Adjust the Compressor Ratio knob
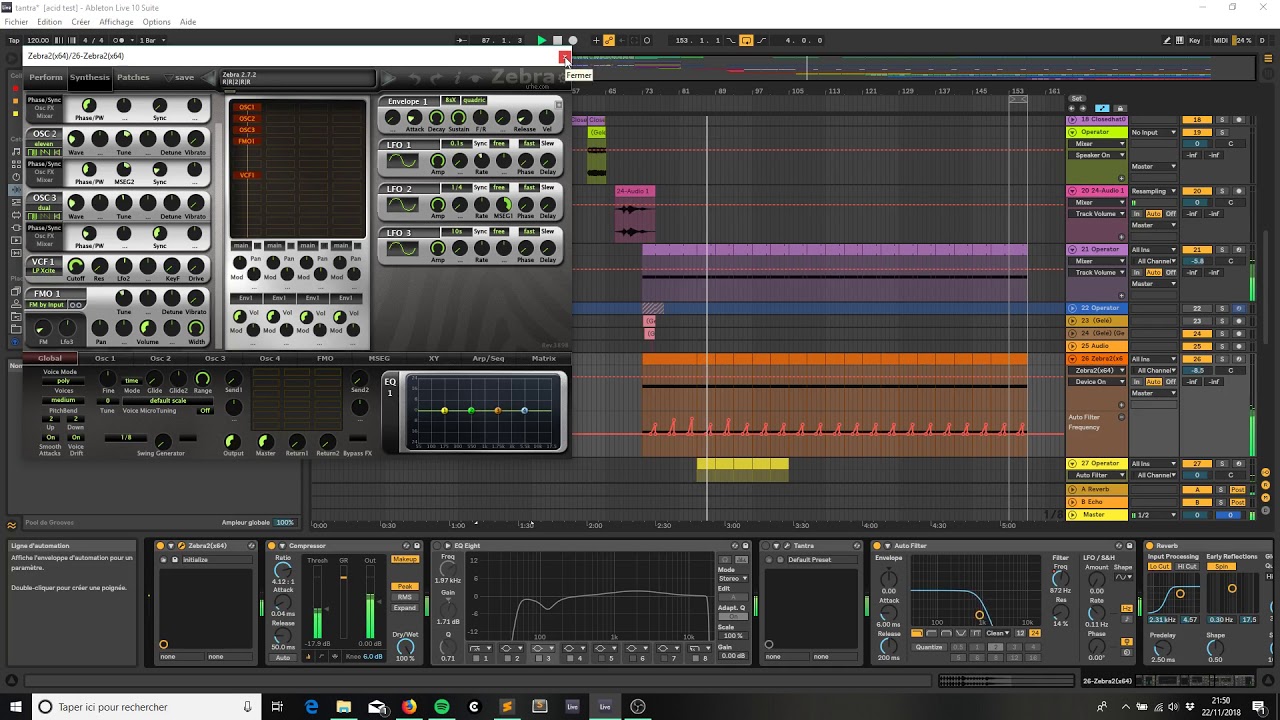 (x=283, y=570)
